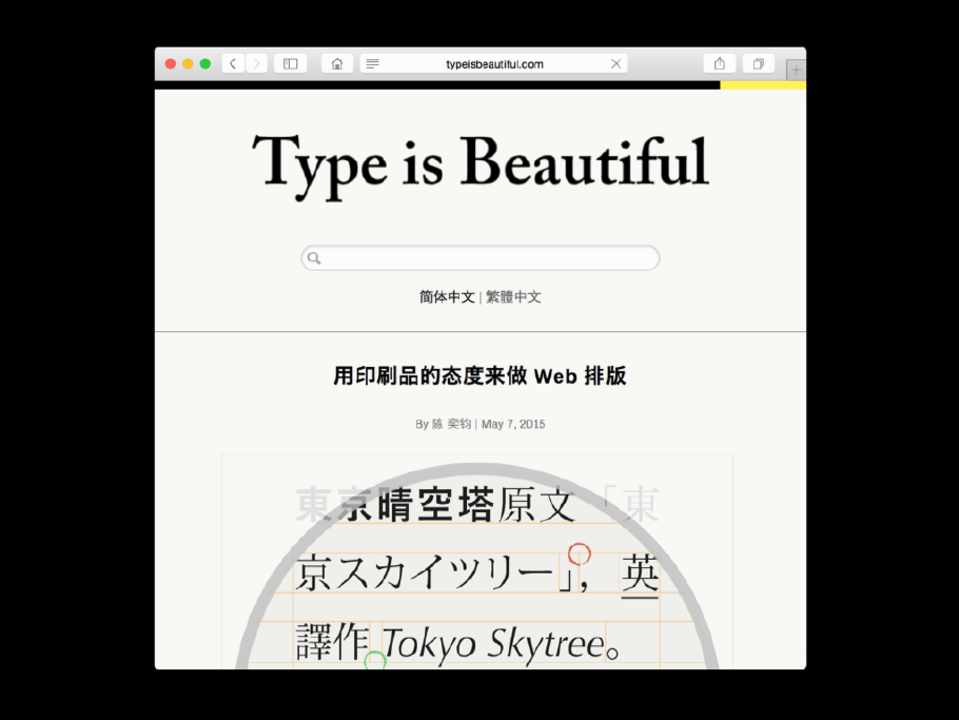The image size is (959, 720).
Task: Focus the site search box
Action: (488, 258)
